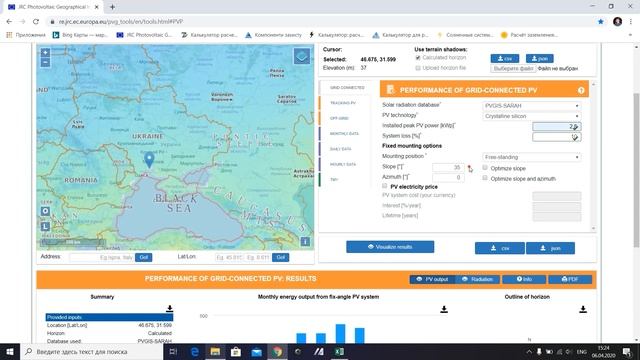This screenshot has width=640, height=360.
Task: Enable PV electricity price checkbox
Action: pyautogui.click(x=384, y=186)
